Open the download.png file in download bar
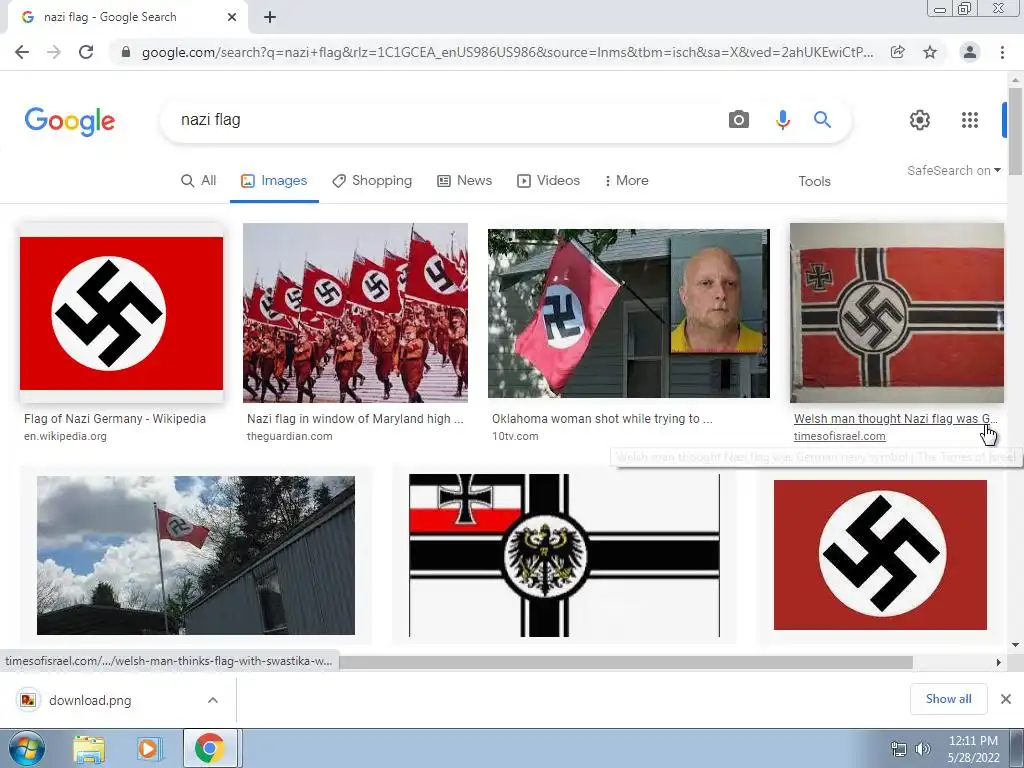The image size is (1024, 768). [x=90, y=700]
